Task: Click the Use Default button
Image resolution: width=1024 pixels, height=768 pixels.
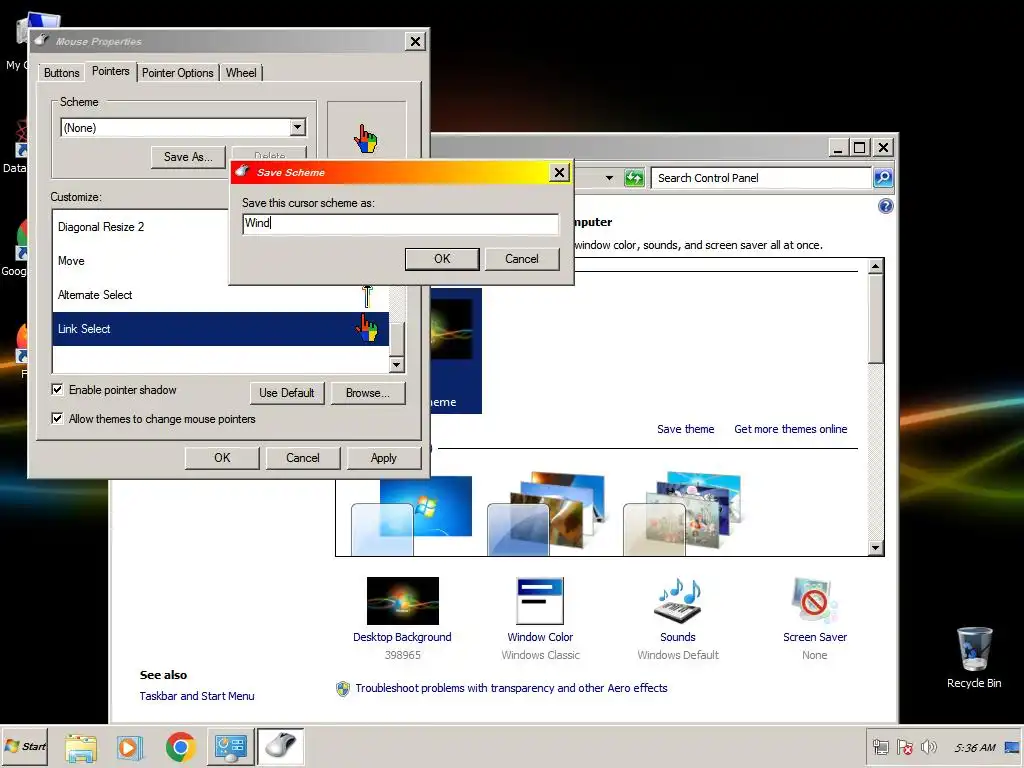Action: [x=287, y=392]
